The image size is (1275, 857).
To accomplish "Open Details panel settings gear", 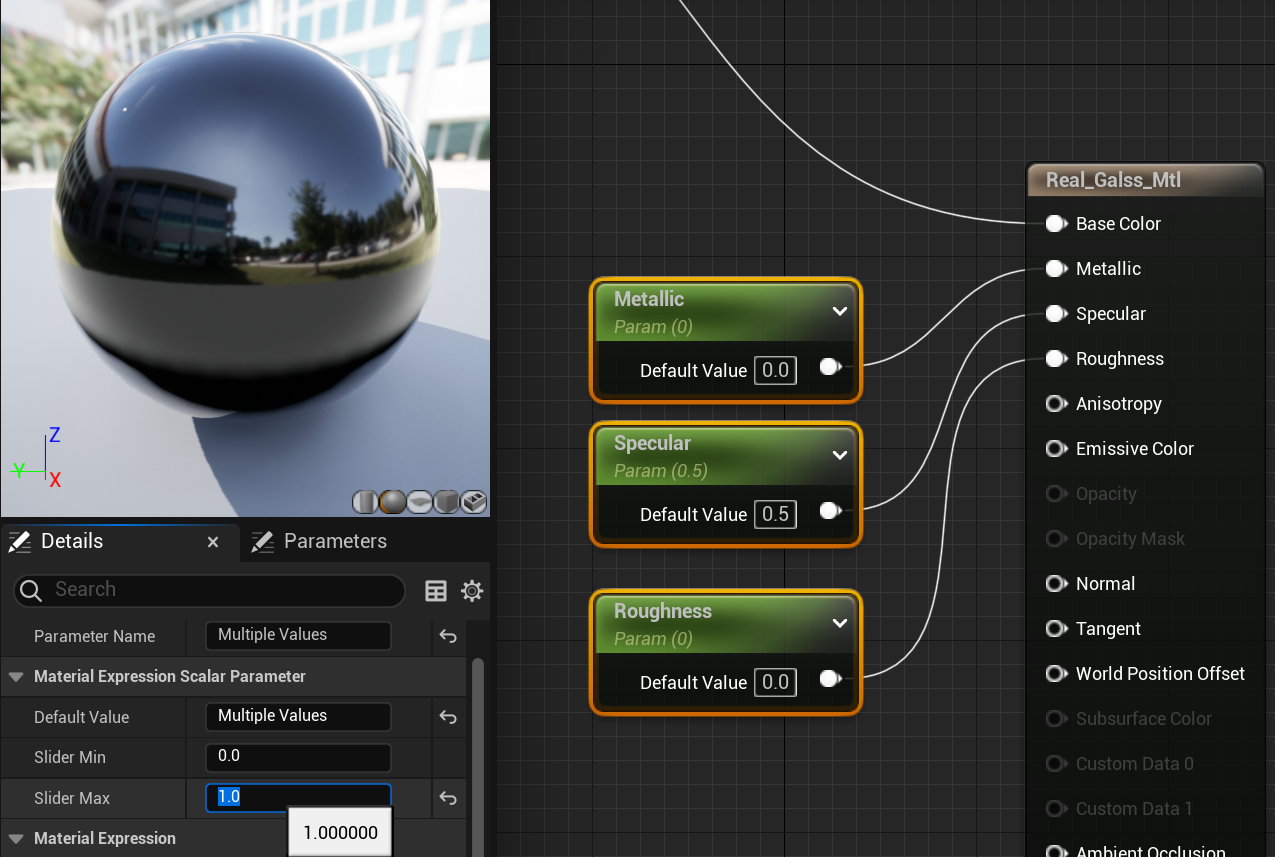I will (x=472, y=591).
